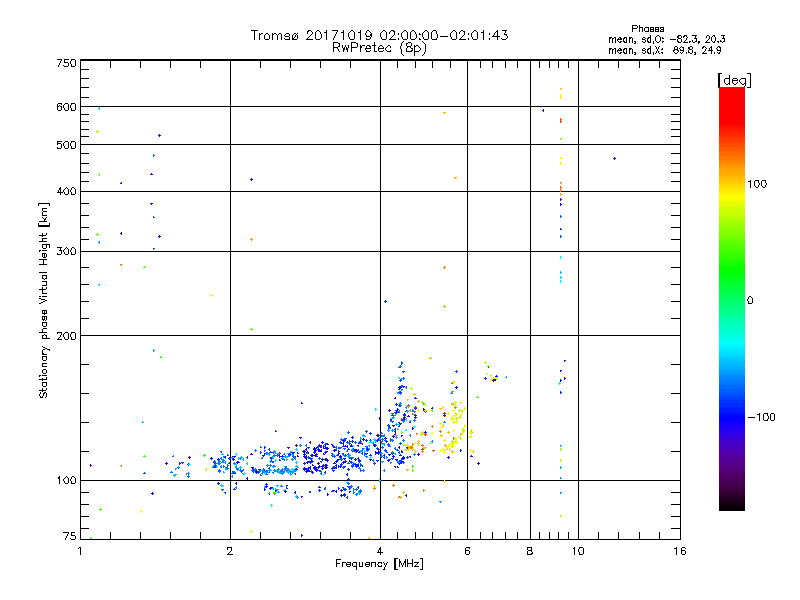This screenshot has width=800, height=600.
Task: Click the plot title 'Tromsø 20171019 02:00:00-02:01:43'
Action: pyautogui.click(x=379, y=35)
